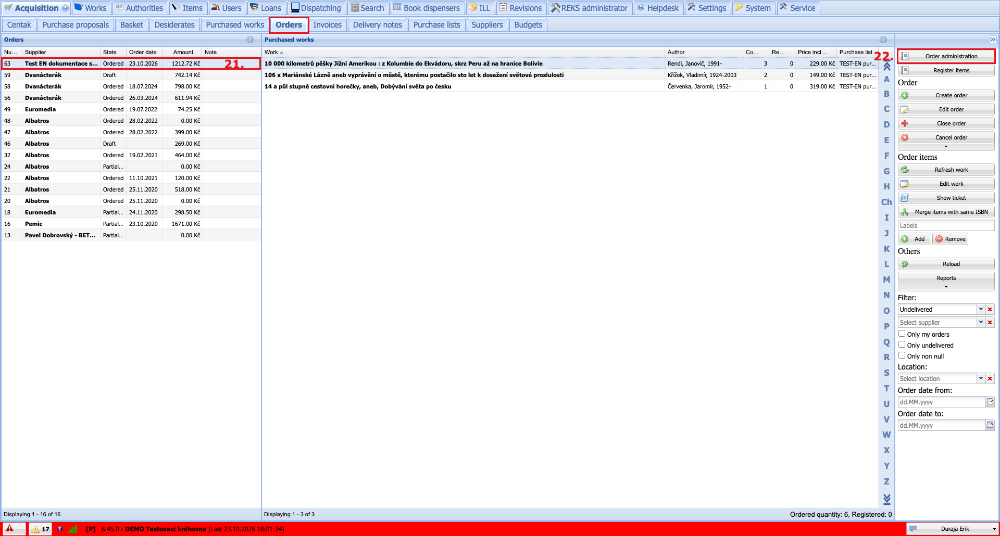Click the double up arrow above alphabet index

pyautogui.click(x=886, y=64)
